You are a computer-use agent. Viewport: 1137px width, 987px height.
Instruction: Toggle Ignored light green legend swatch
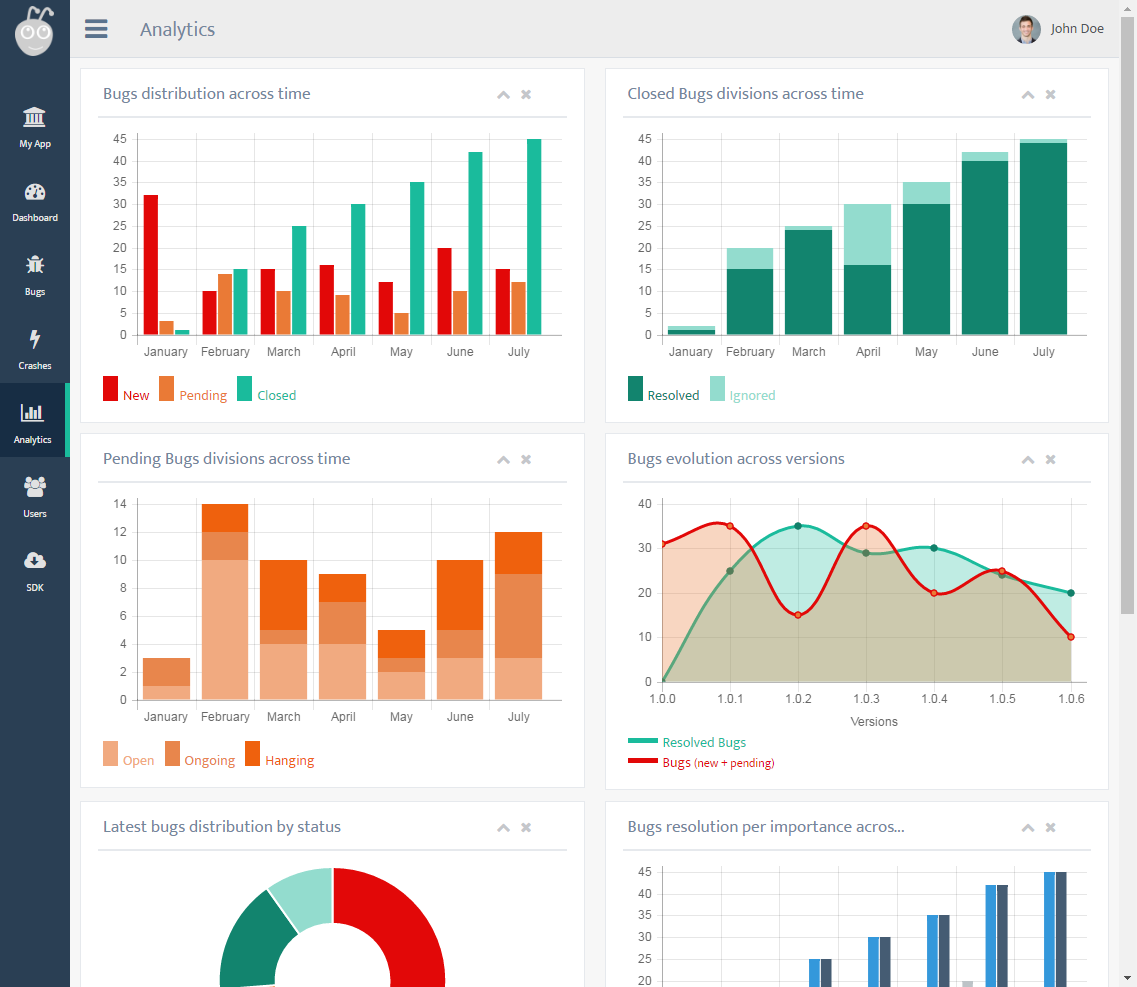click(717, 388)
